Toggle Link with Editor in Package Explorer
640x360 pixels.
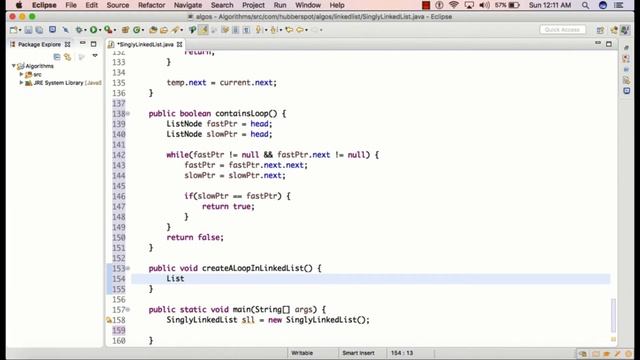[68, 57]
